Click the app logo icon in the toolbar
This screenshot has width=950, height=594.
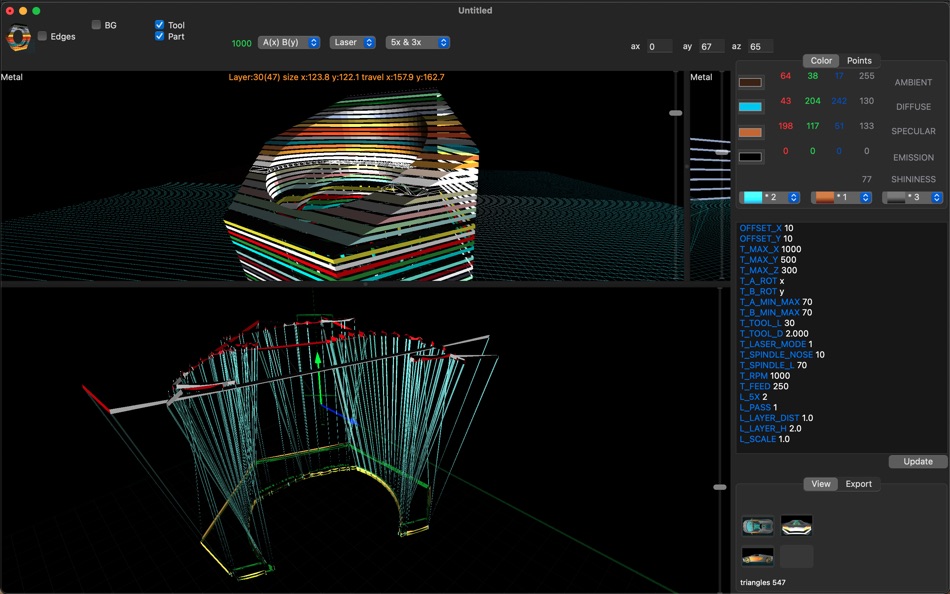[18, 37]
